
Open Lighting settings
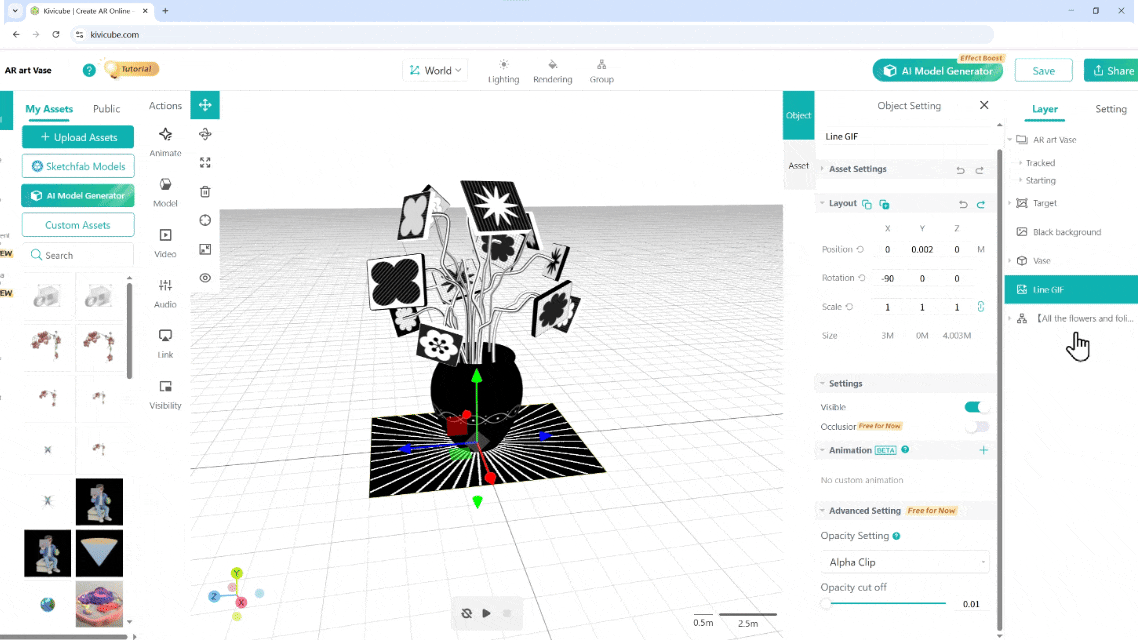[x=503, y=71]
